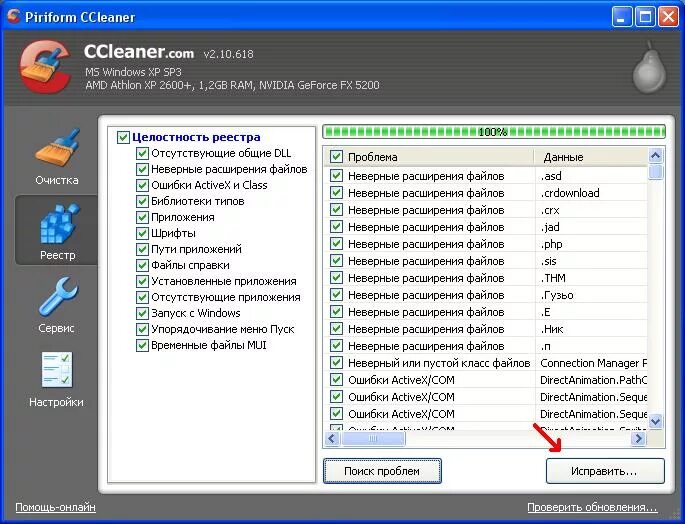685x524 pixels.
Task: Minimize the CCleaner window
Action: (x=622, y=17)
